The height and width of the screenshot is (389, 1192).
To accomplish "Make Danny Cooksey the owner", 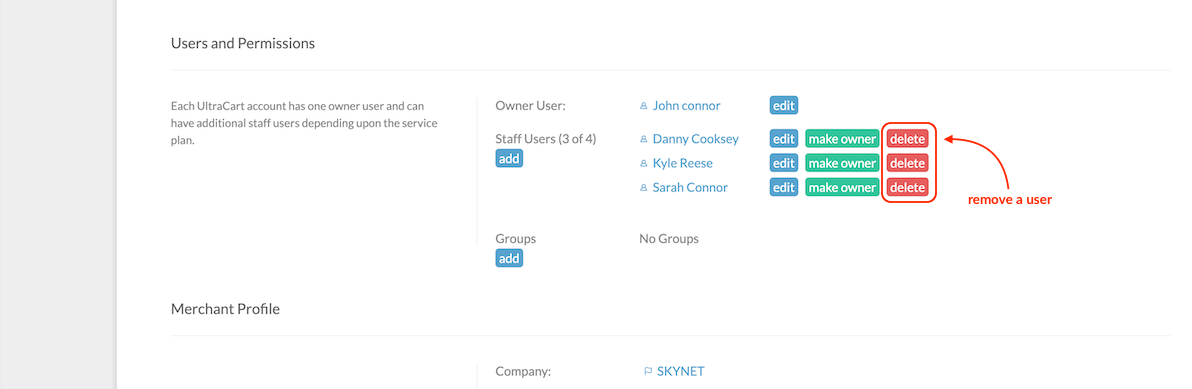I will [842, 139].
